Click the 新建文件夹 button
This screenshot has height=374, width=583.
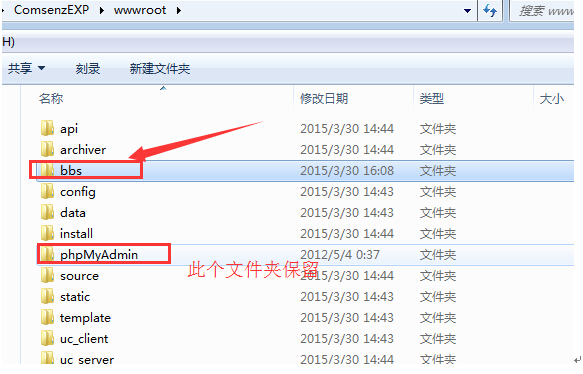point(160,68)
